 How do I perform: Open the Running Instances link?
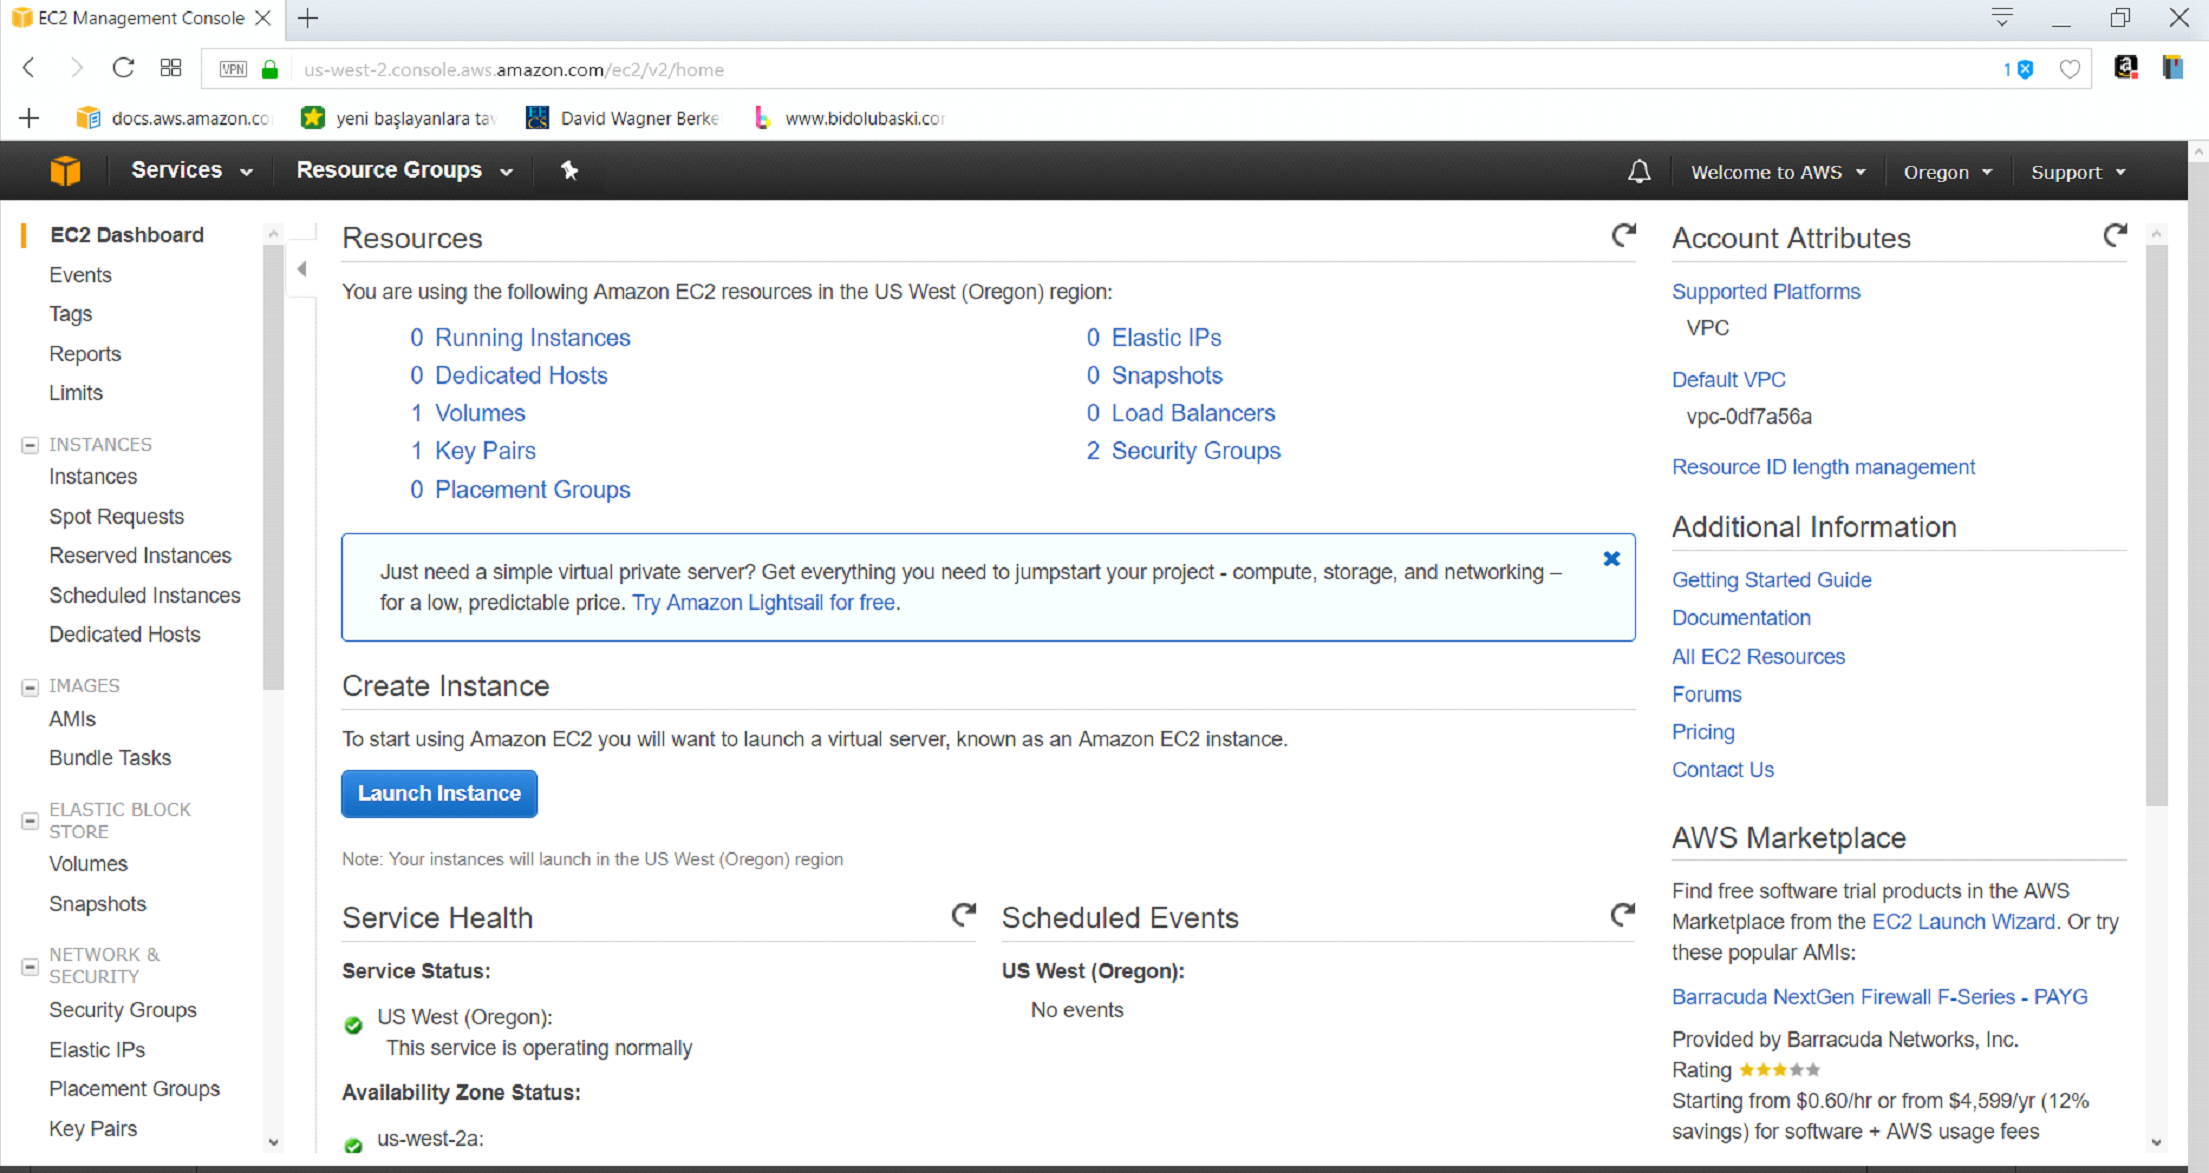pyautogui.click(x=532, y=338)
